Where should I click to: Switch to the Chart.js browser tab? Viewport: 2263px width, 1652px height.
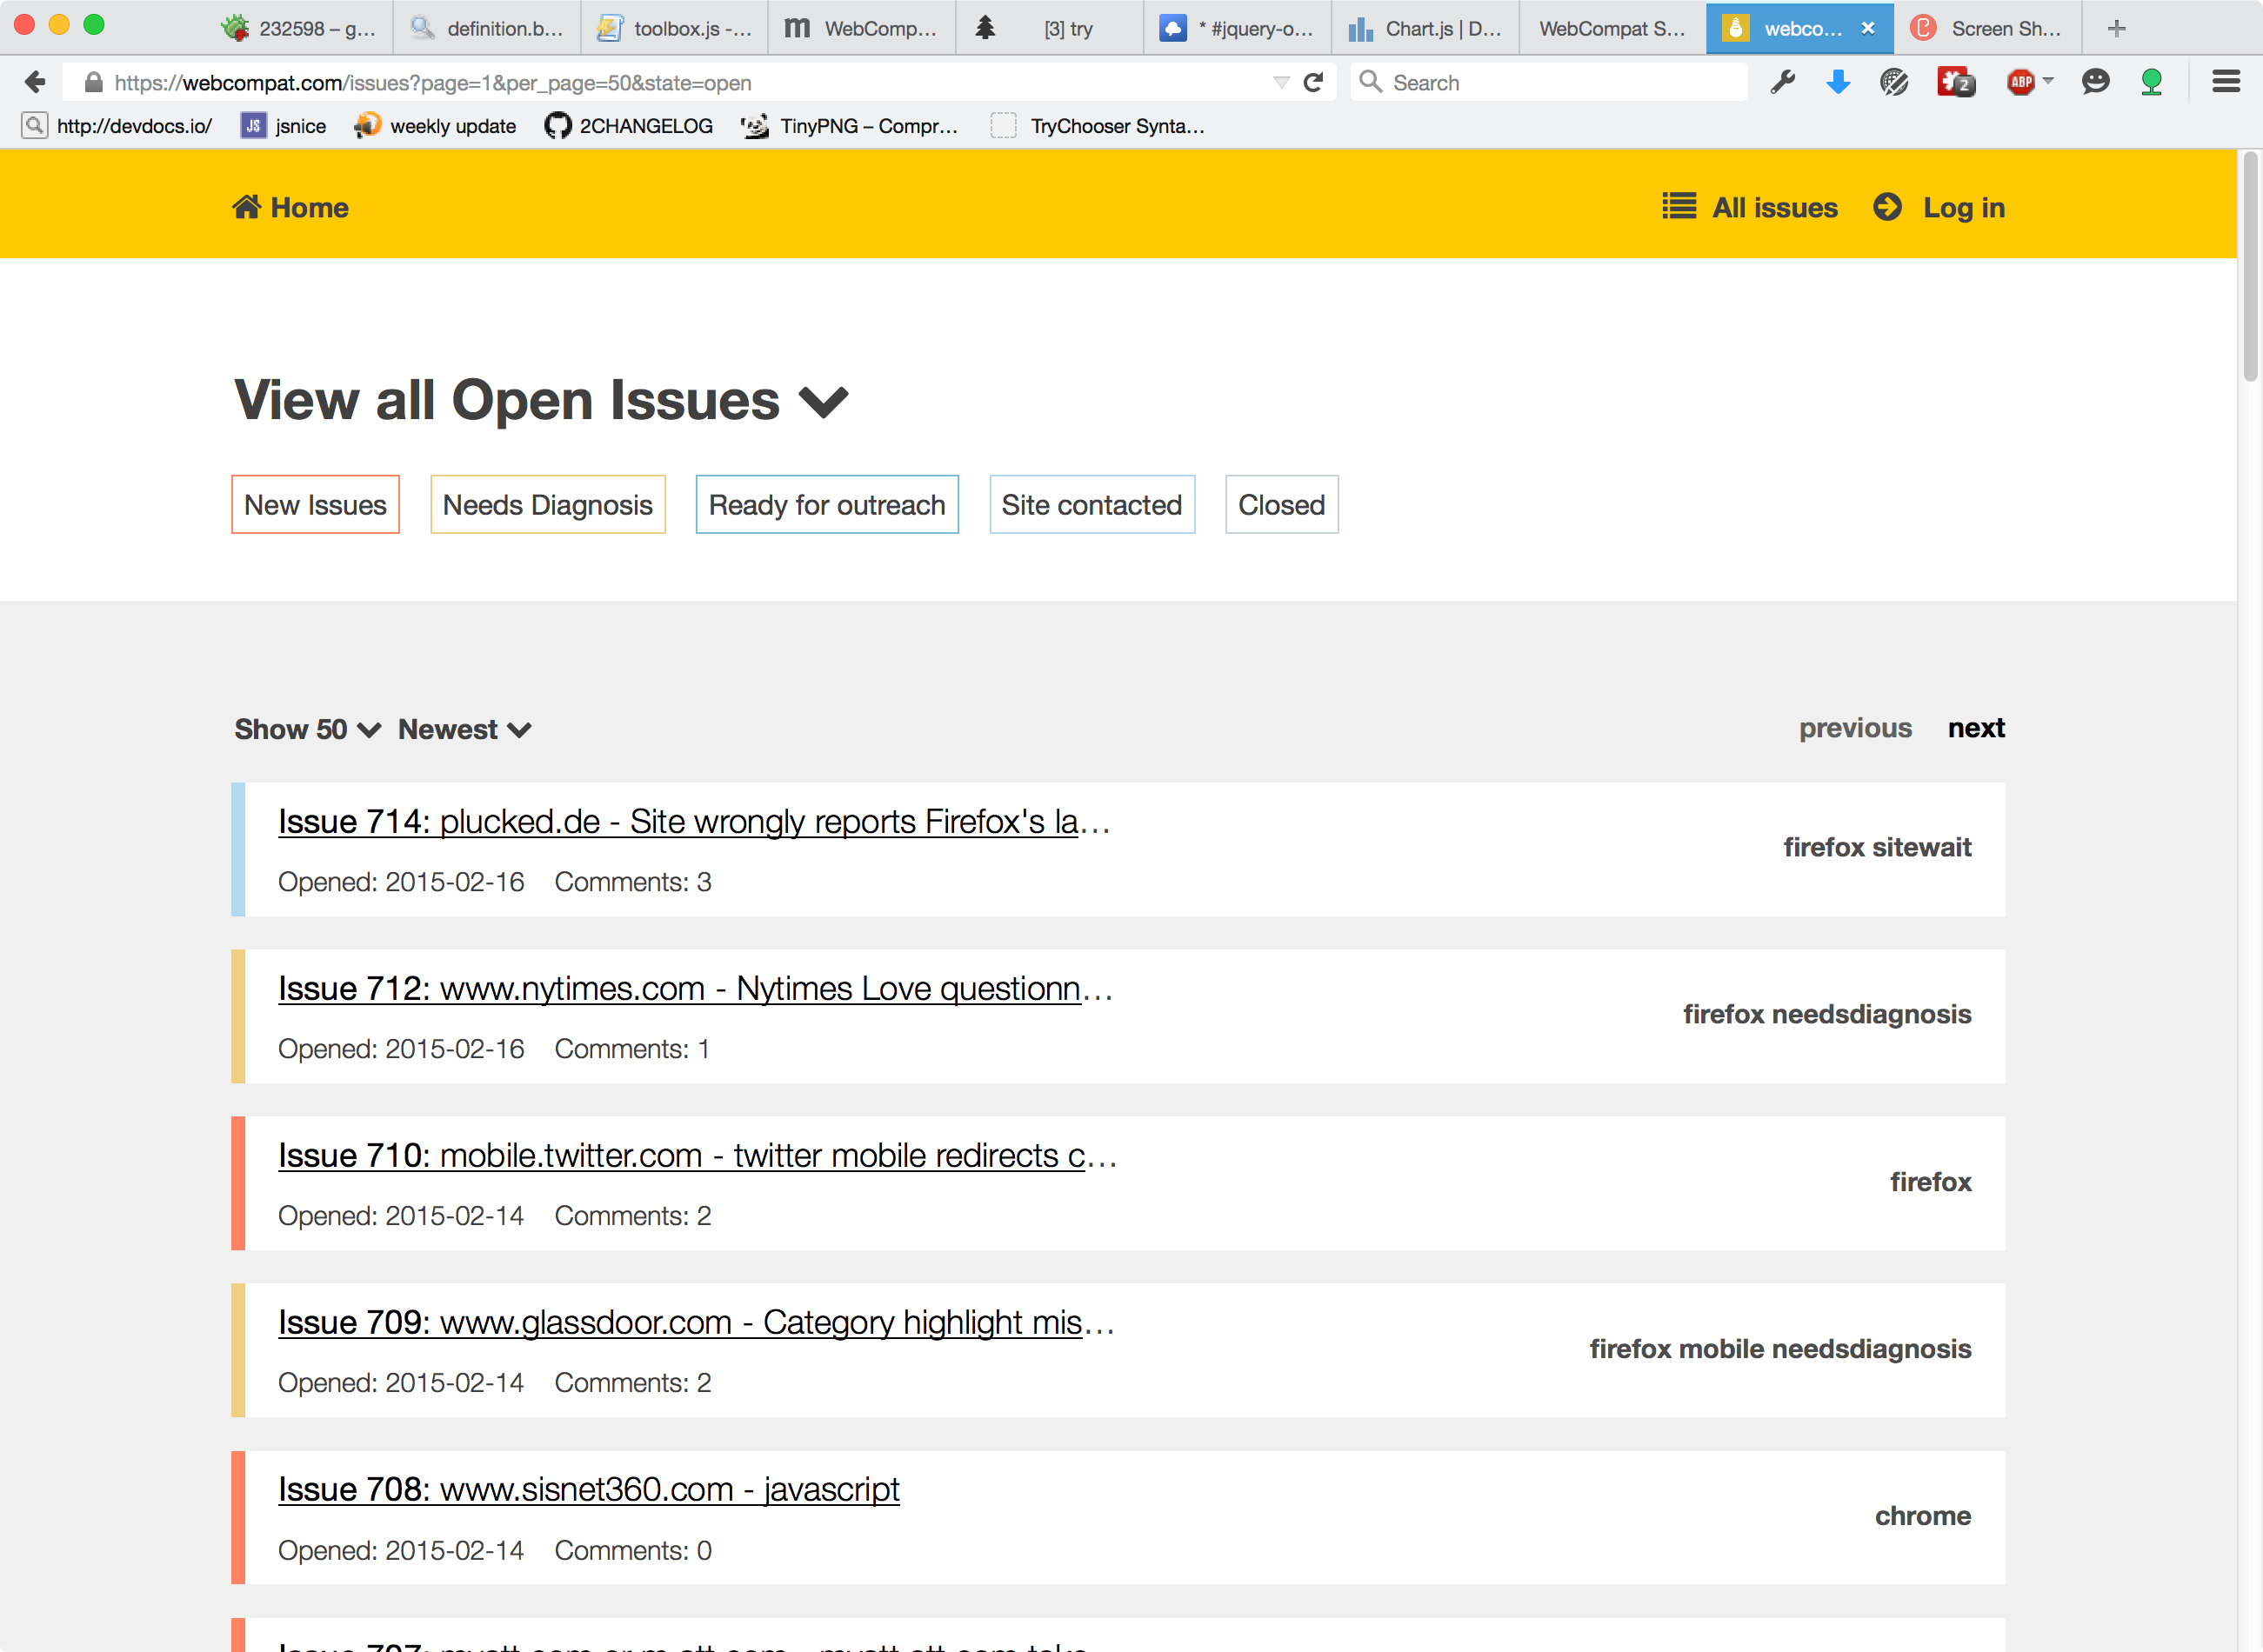point(1428,28)
